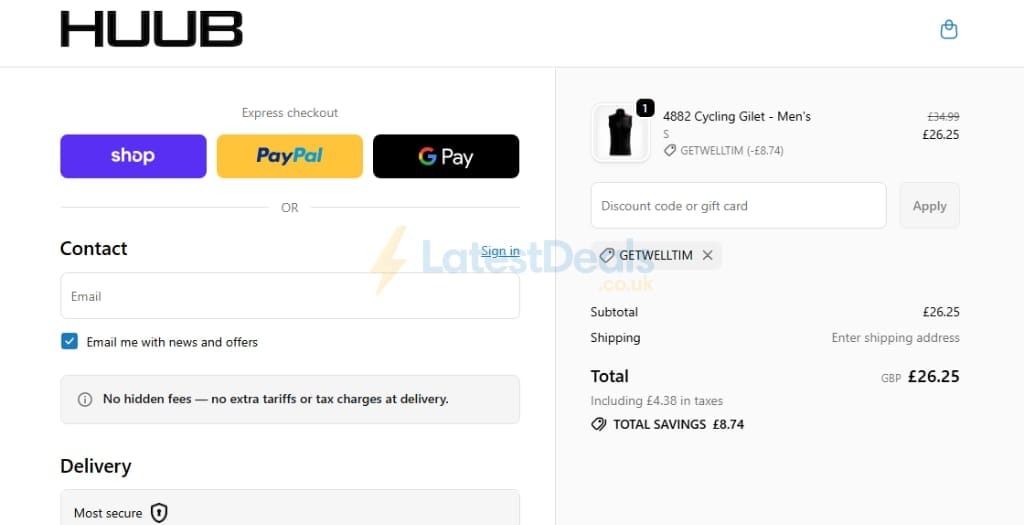Click the info icon beside No hidden fees
1024x525 pixels.
pos(85,399)
